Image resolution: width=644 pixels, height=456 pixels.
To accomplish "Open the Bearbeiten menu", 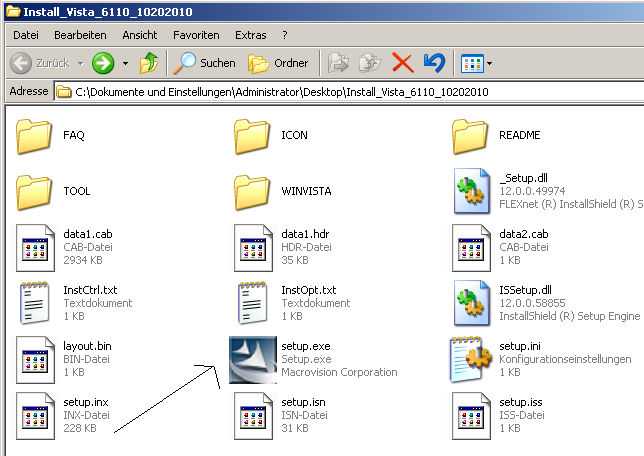I will tap(80, 35).
